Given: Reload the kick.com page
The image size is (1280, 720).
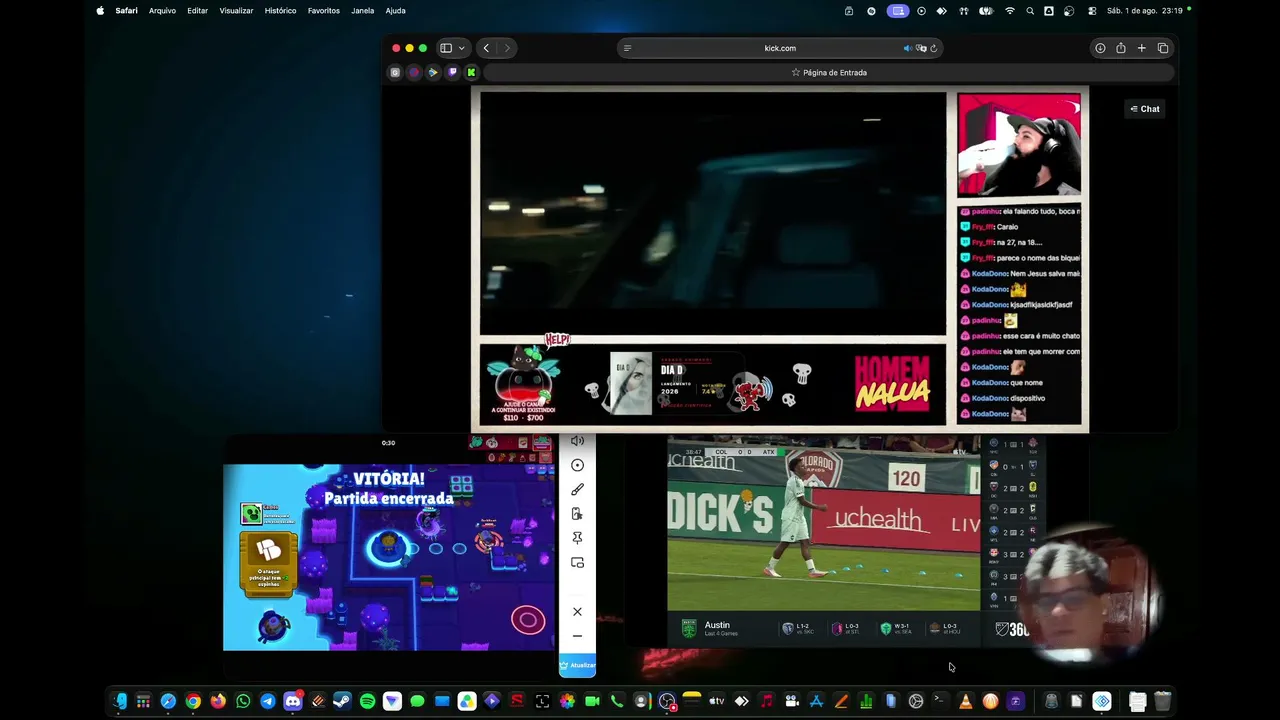Looking at the screenshot, I should click(934, 48).
